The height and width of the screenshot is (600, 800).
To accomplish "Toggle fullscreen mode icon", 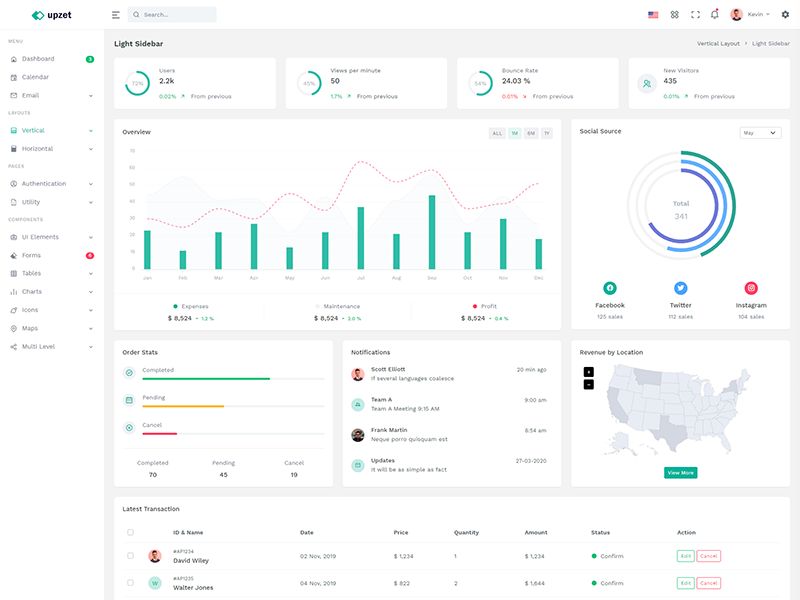I will pyautogui.click(x=695, y=15).
